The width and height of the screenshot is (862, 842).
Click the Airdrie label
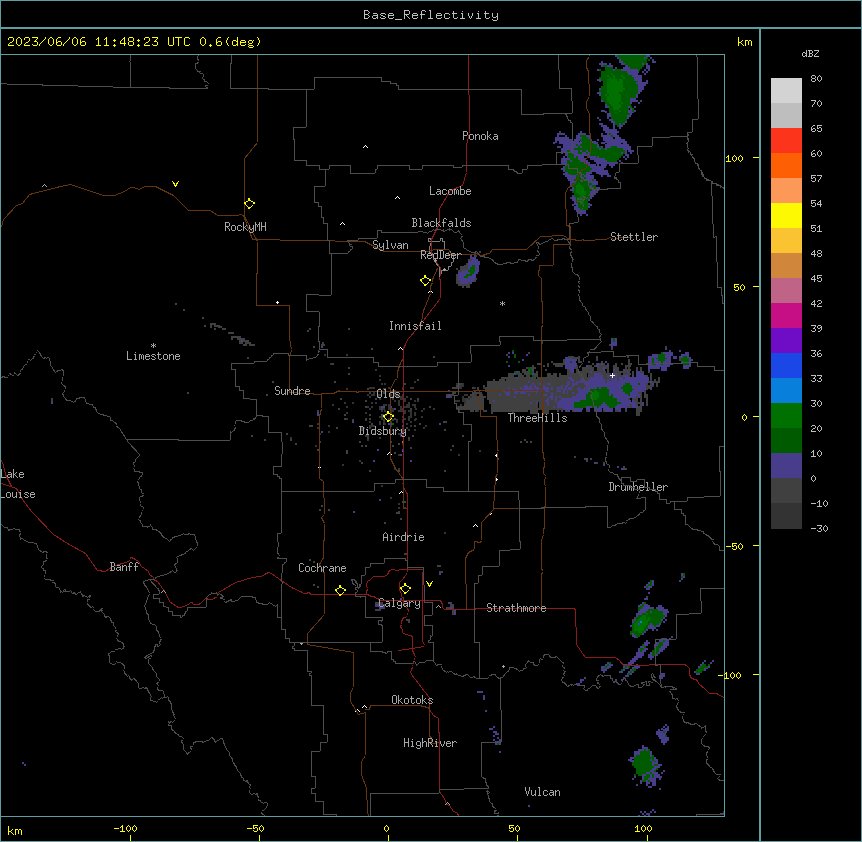pyautogui.click(x=403, y=537)
